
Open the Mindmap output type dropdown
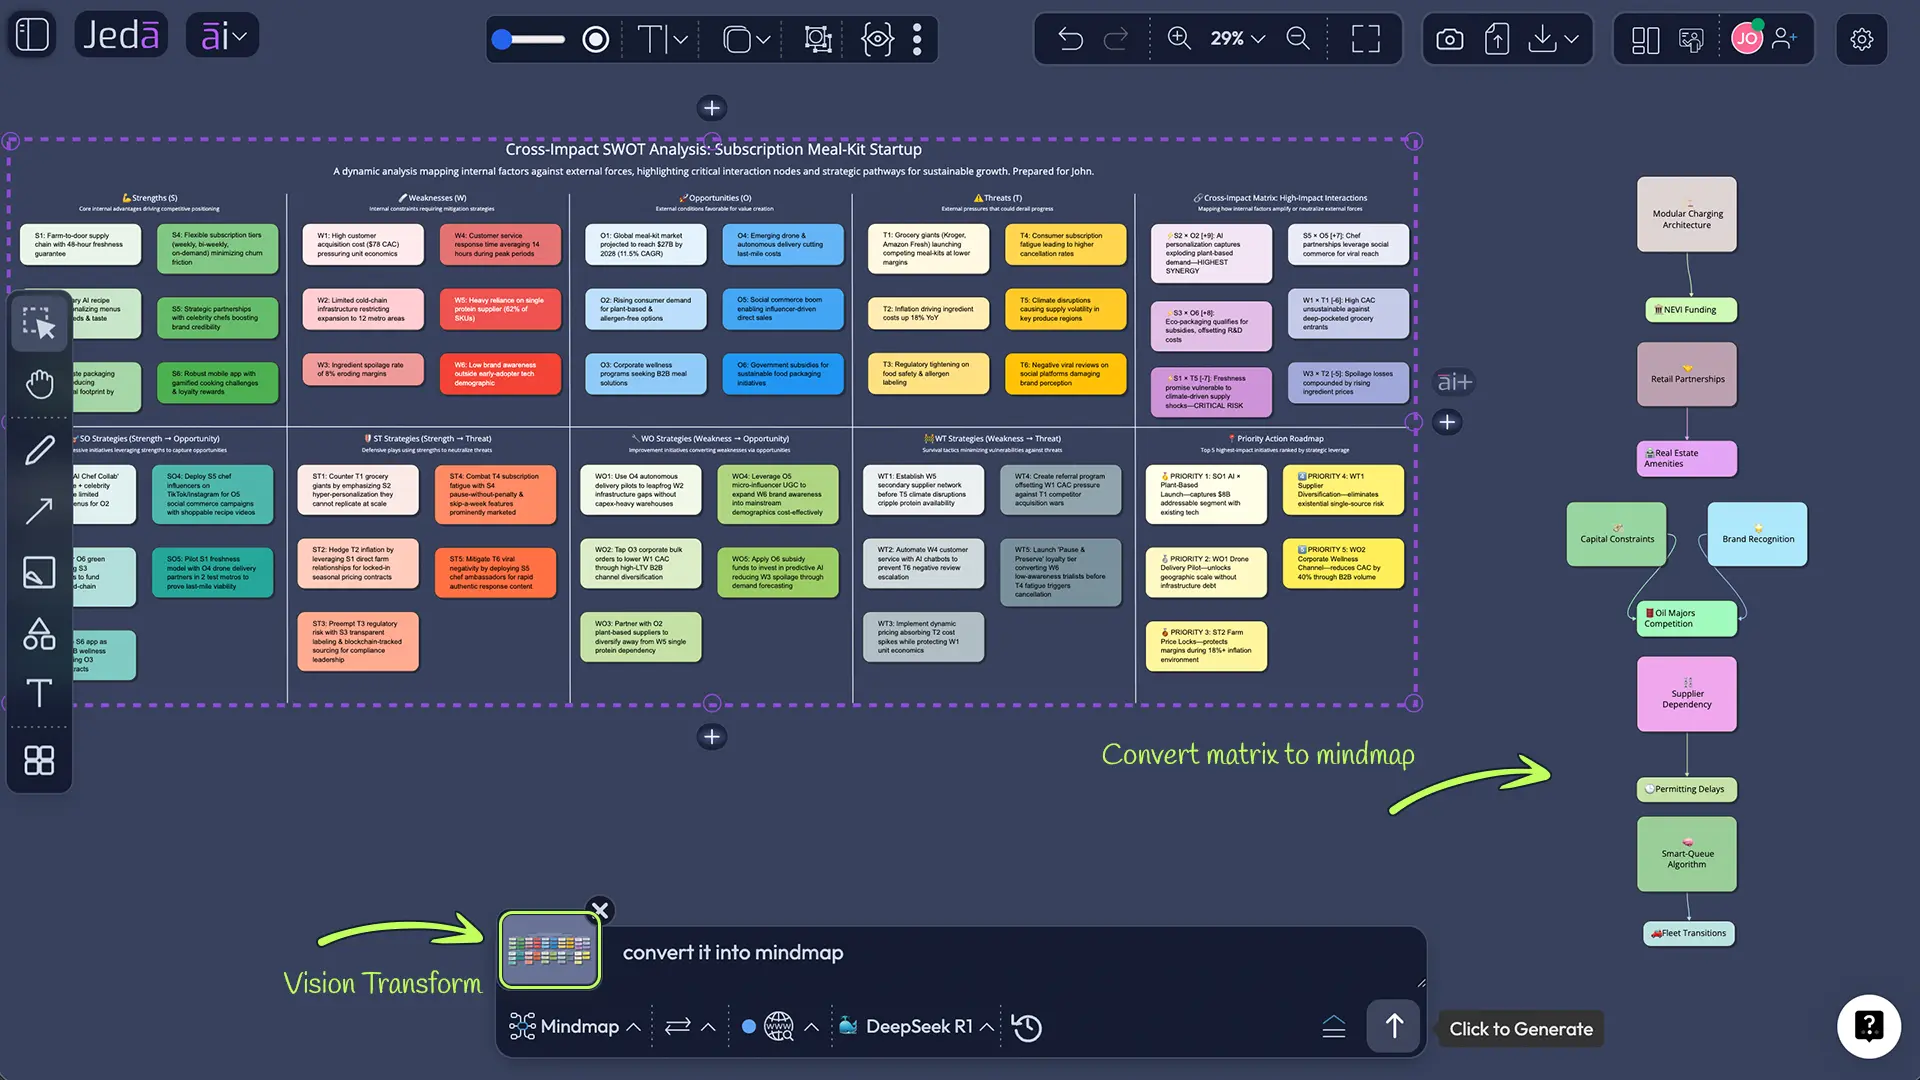pyautogui.click(x=575, y=1027)
